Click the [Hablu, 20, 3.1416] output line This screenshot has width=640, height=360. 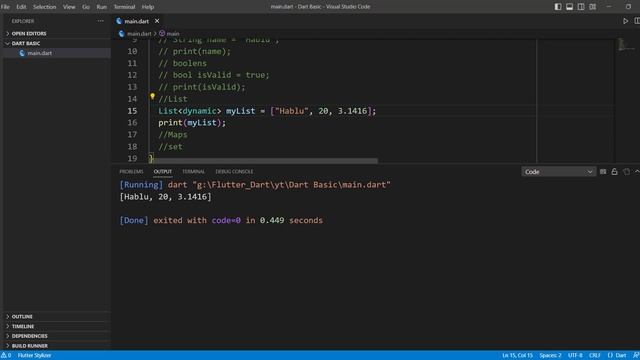pyautogui.click(x=165, y=197)
